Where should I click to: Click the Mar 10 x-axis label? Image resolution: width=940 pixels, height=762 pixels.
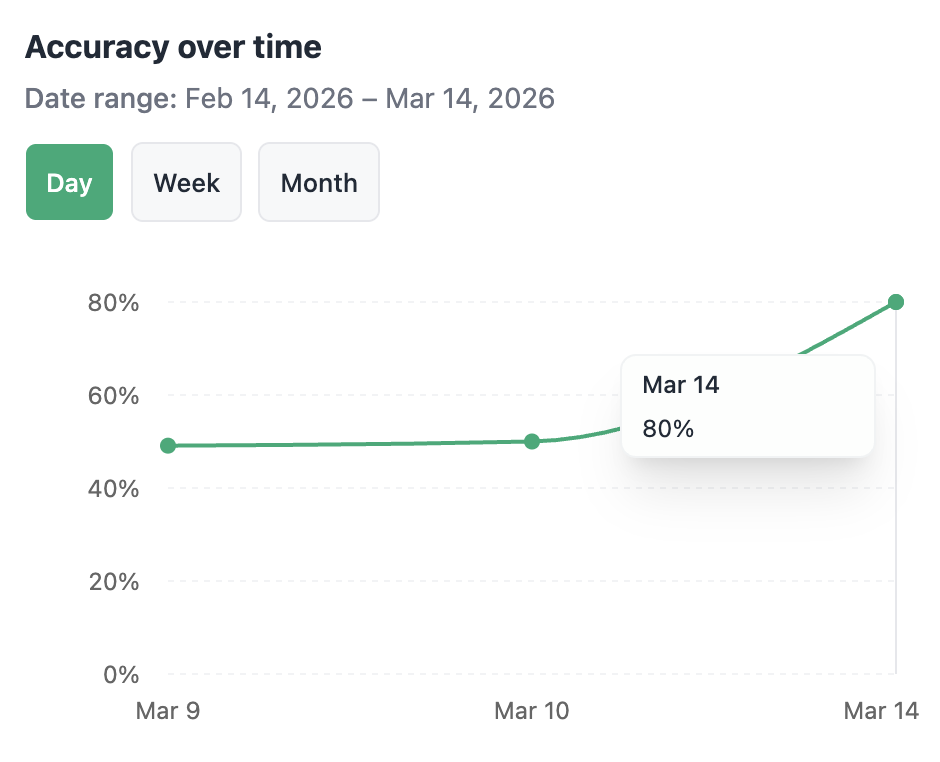532,711
